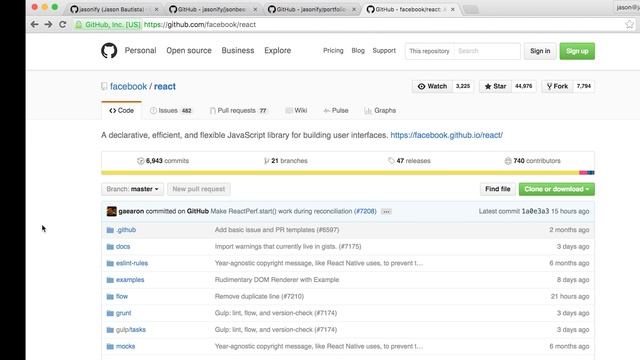Image resolution: width=640 pixels, height=360 pixels.
Task: Close the facebook/react browser tab
Action: click(x=453, y=9)
